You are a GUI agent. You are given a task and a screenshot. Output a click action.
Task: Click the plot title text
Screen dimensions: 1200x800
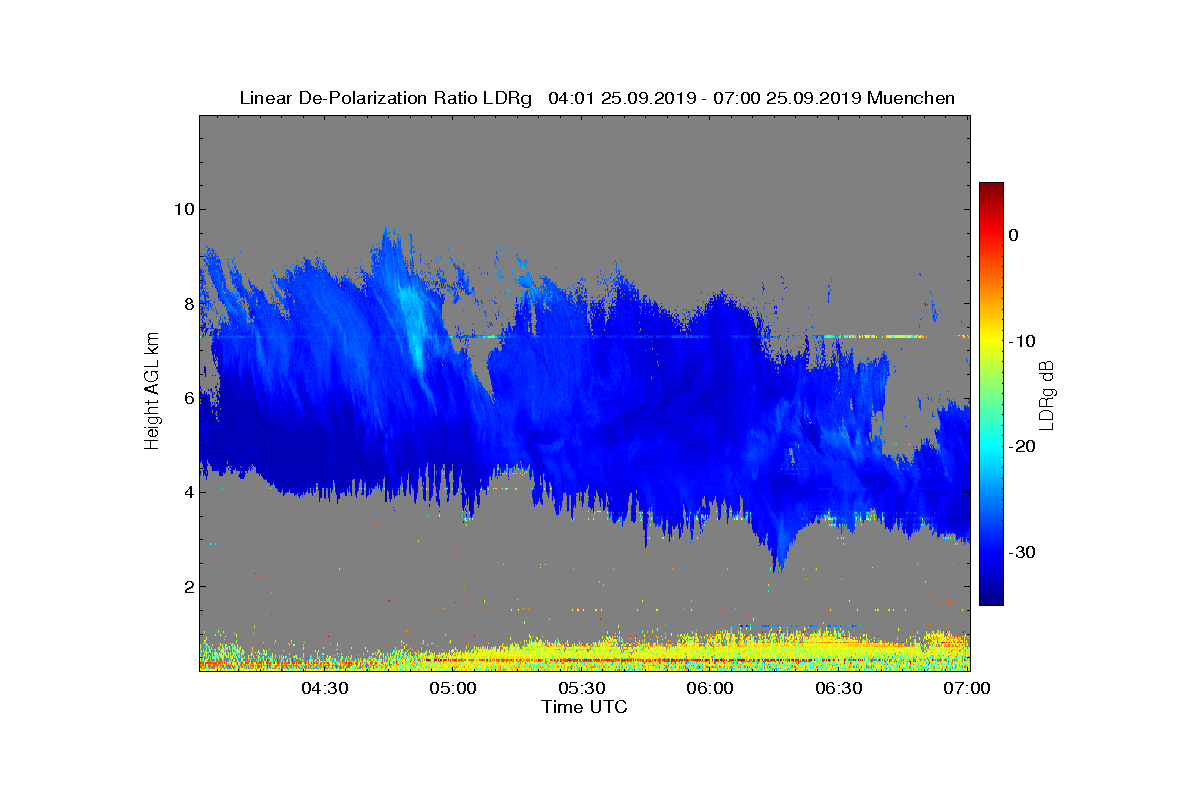tap(597, 98)
